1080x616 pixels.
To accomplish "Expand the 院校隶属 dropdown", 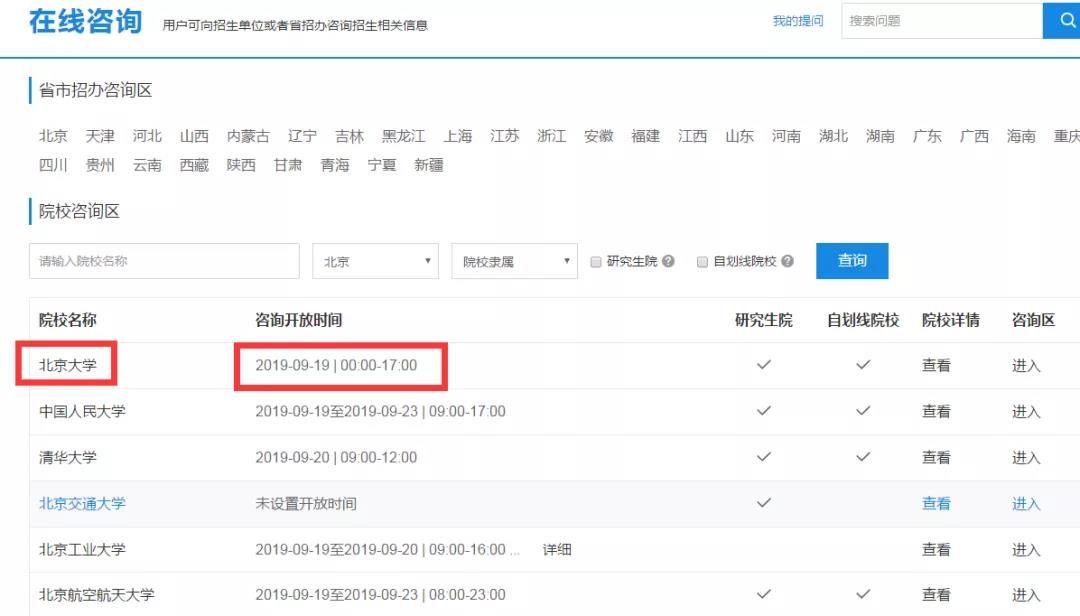I will point(515,261).
